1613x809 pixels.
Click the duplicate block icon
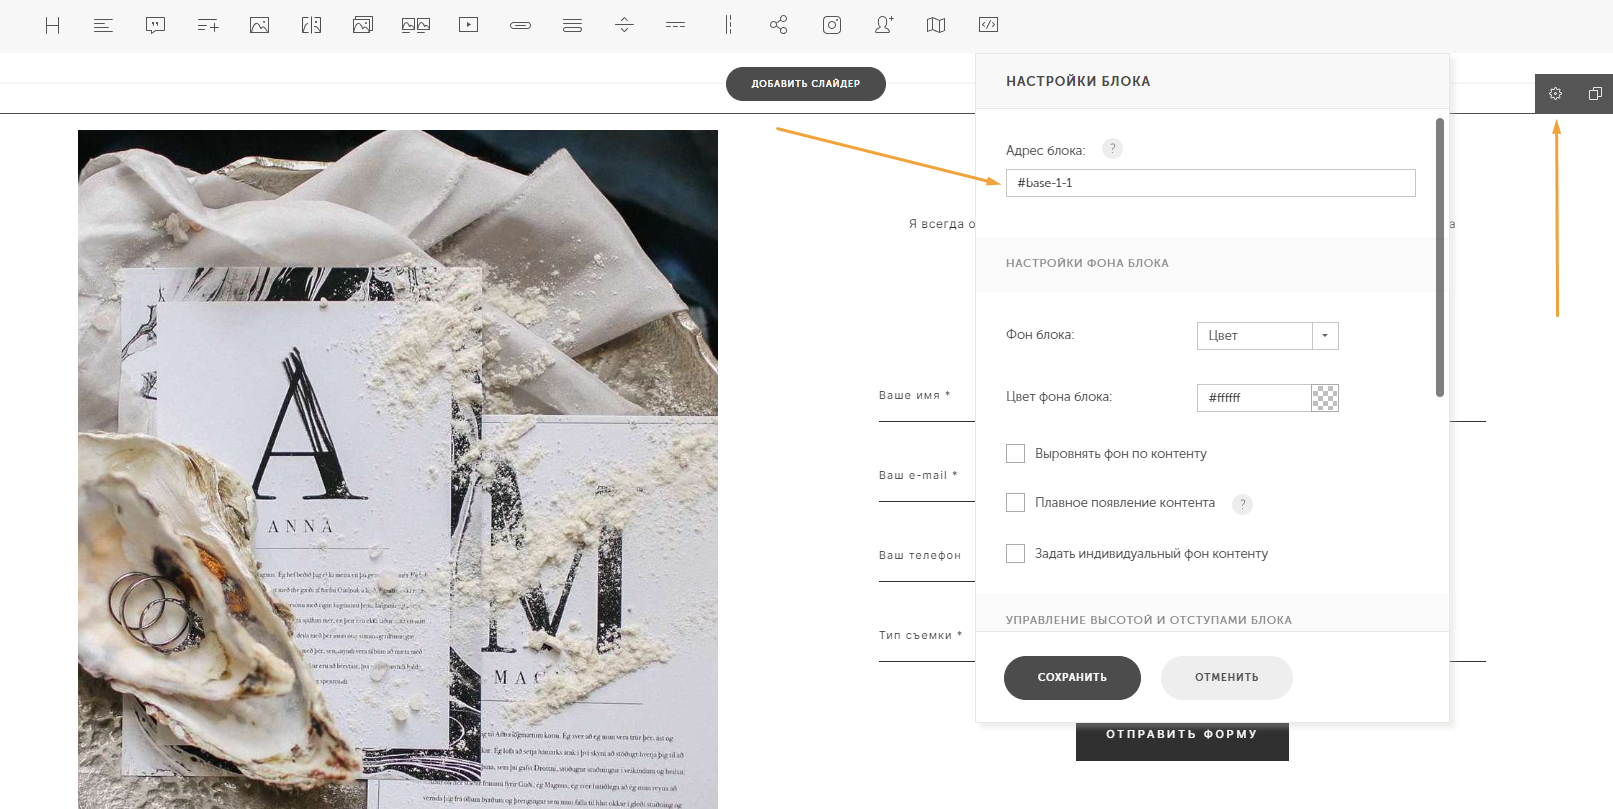(1595, 93)
